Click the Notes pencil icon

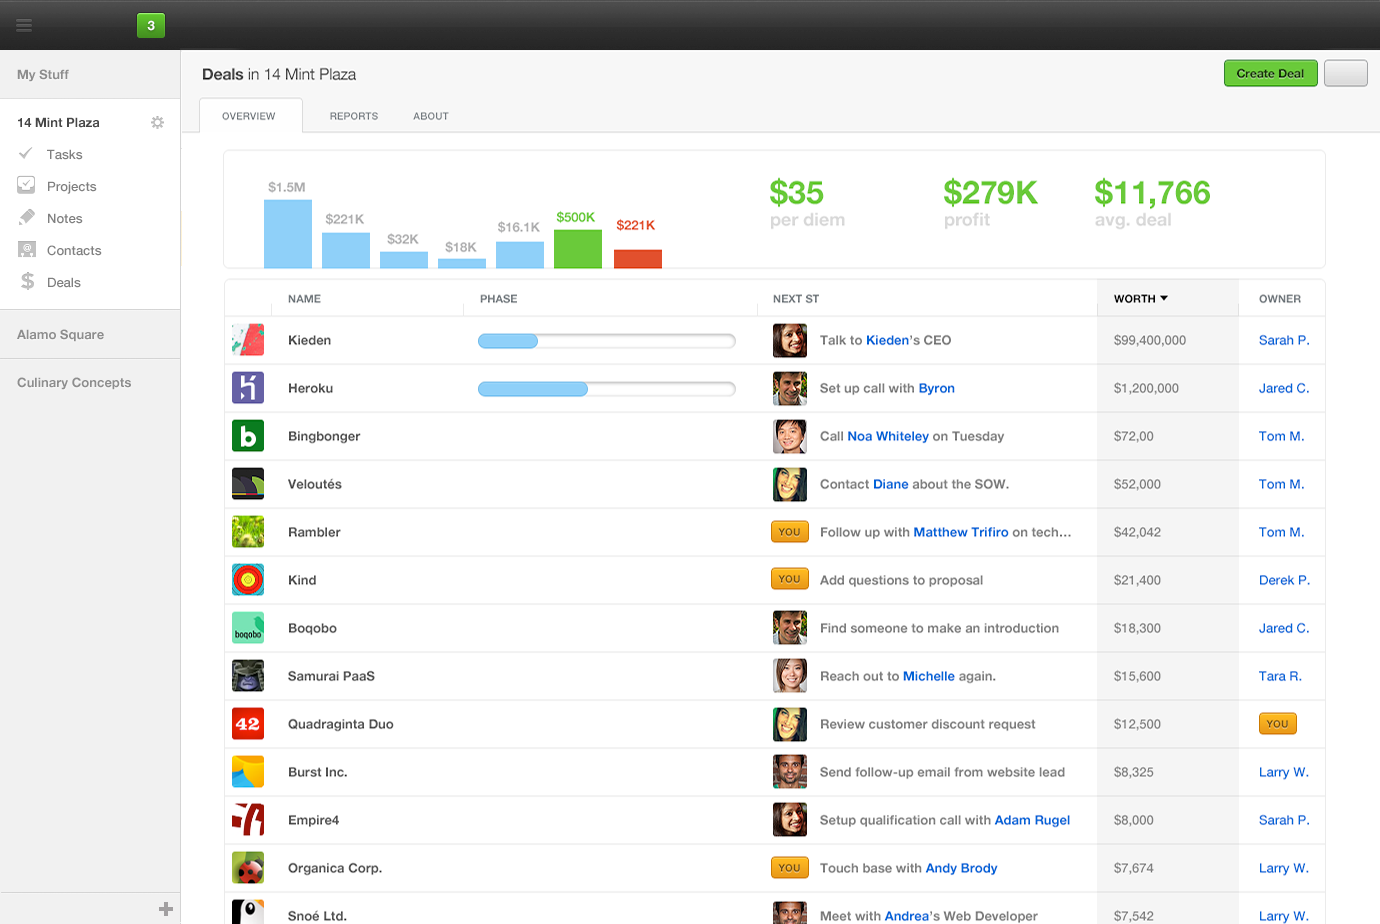27,217
